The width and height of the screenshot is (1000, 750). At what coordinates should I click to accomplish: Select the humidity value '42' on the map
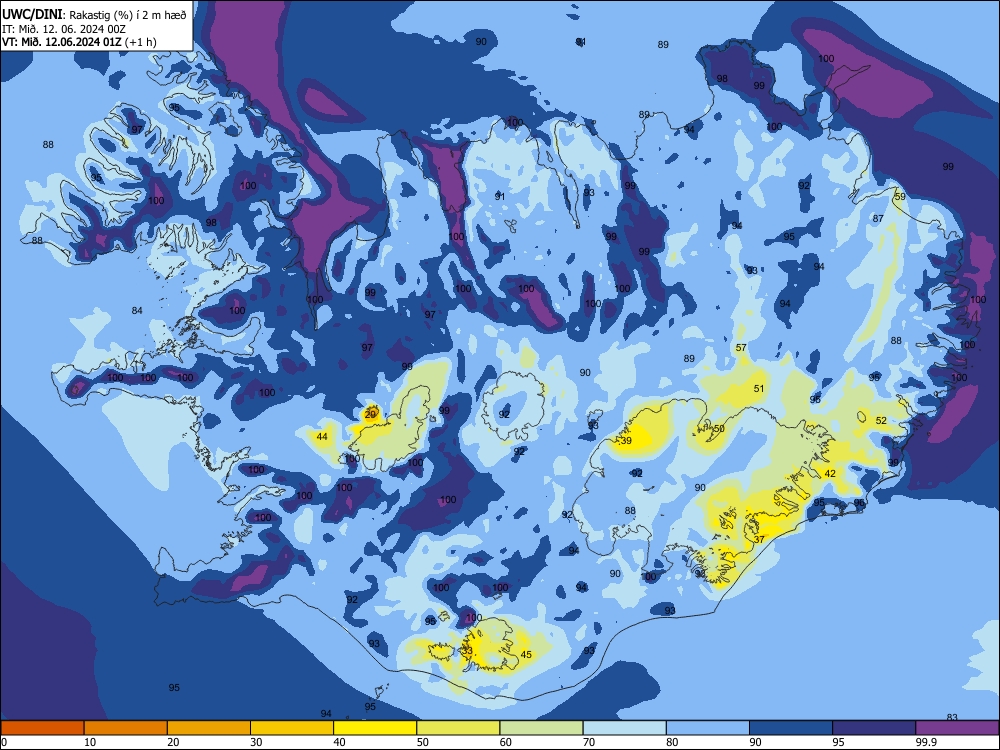[x=830, y=473]
